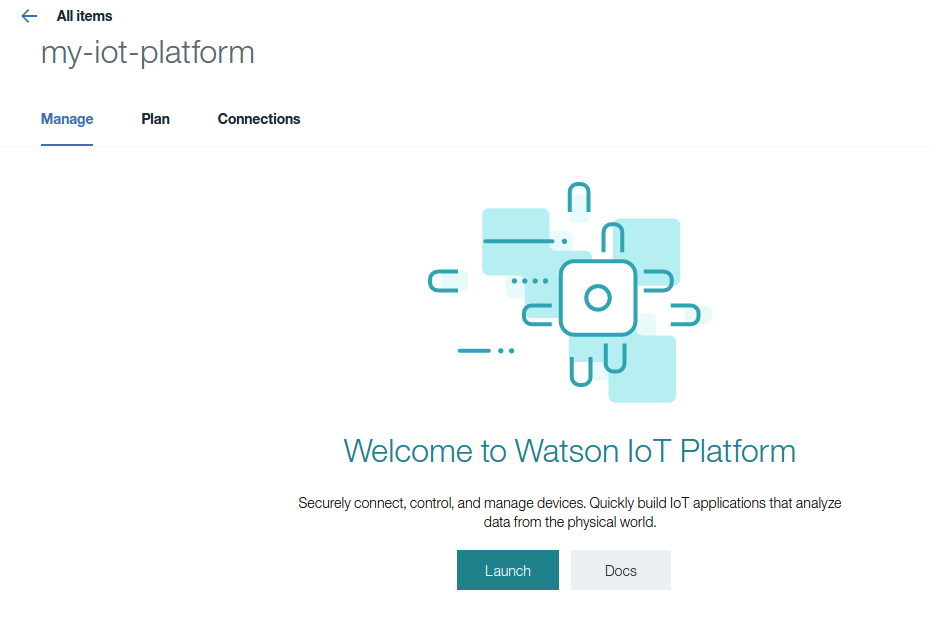Screen dimensions: 933x621
Task: Click the dash-and-dots line below the chip
Action: pos(485,351)
